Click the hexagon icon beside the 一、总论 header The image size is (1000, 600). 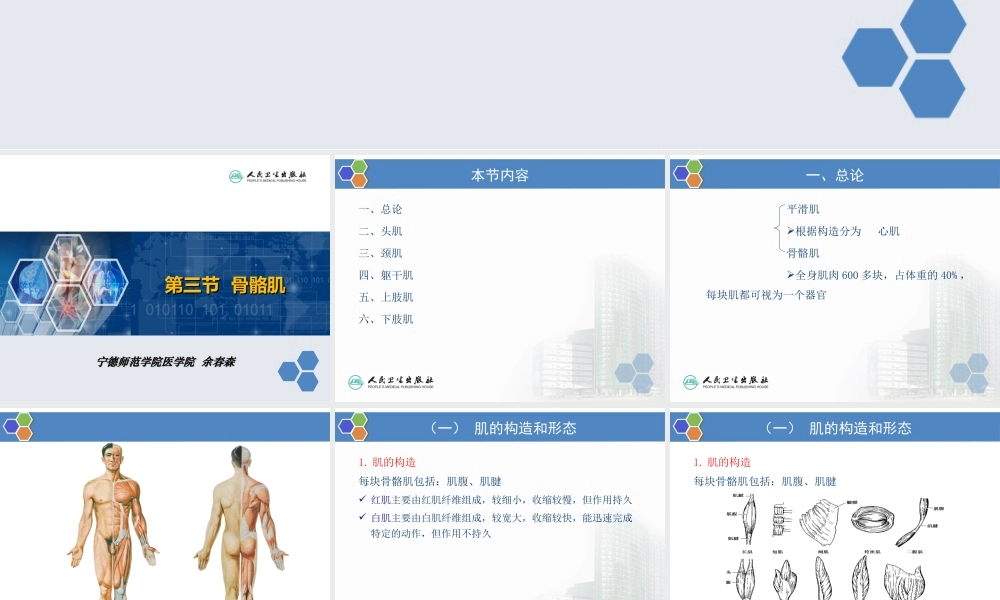[688, 174]
